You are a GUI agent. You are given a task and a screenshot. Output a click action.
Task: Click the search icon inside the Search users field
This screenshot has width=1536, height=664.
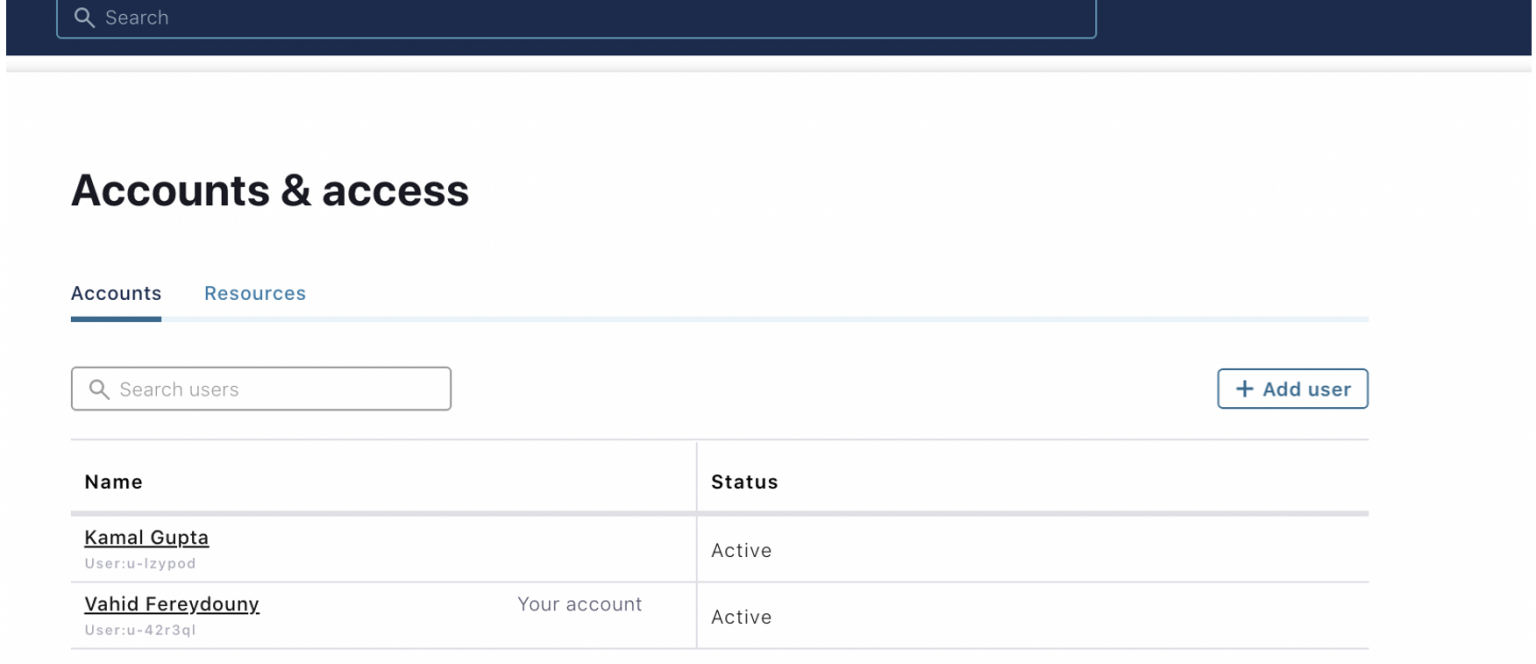[x=99, y=388]
